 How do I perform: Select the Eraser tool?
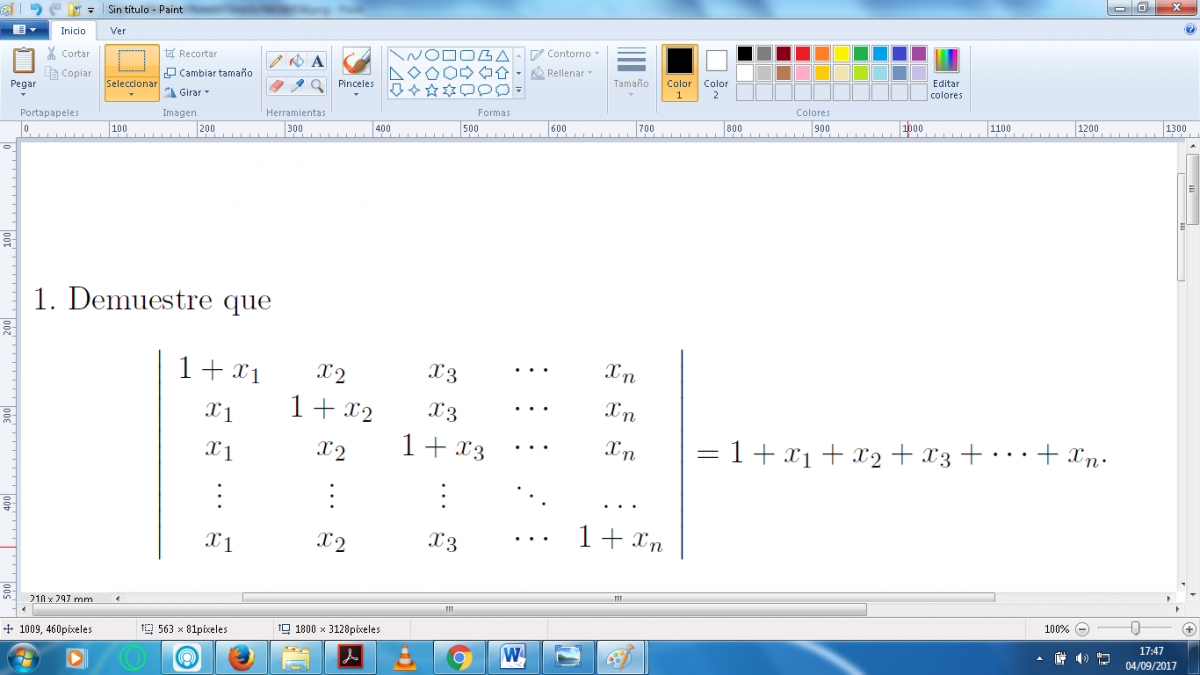click(x=277, y=86)
